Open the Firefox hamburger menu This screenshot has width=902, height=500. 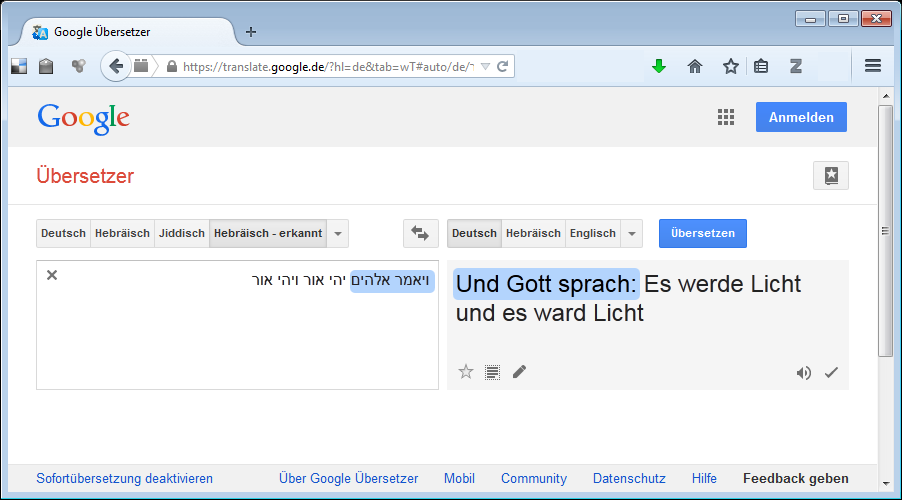pyautogui.click(x=873, y=66)
